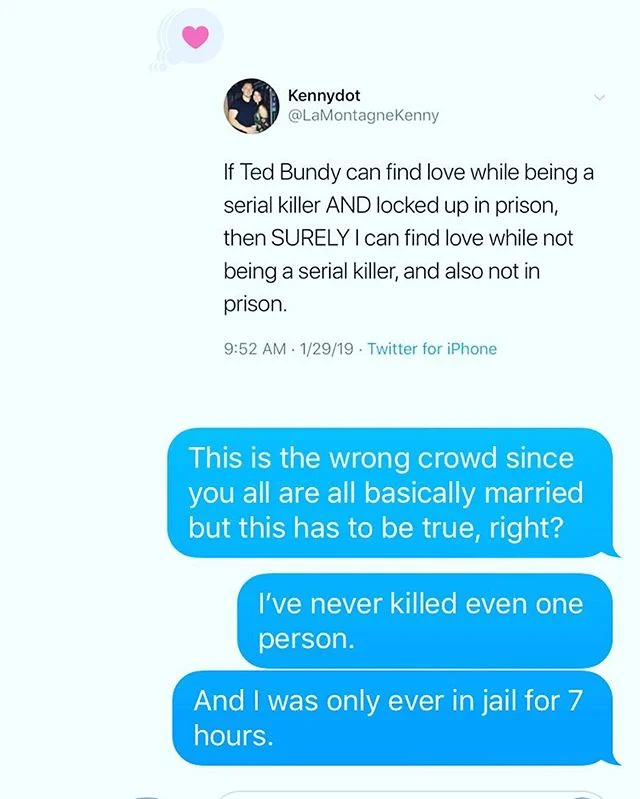This screenshot has height=799, width=640.
Task: Tap the capitalized word "AND" in the tweet
Action: click(348, 205)
